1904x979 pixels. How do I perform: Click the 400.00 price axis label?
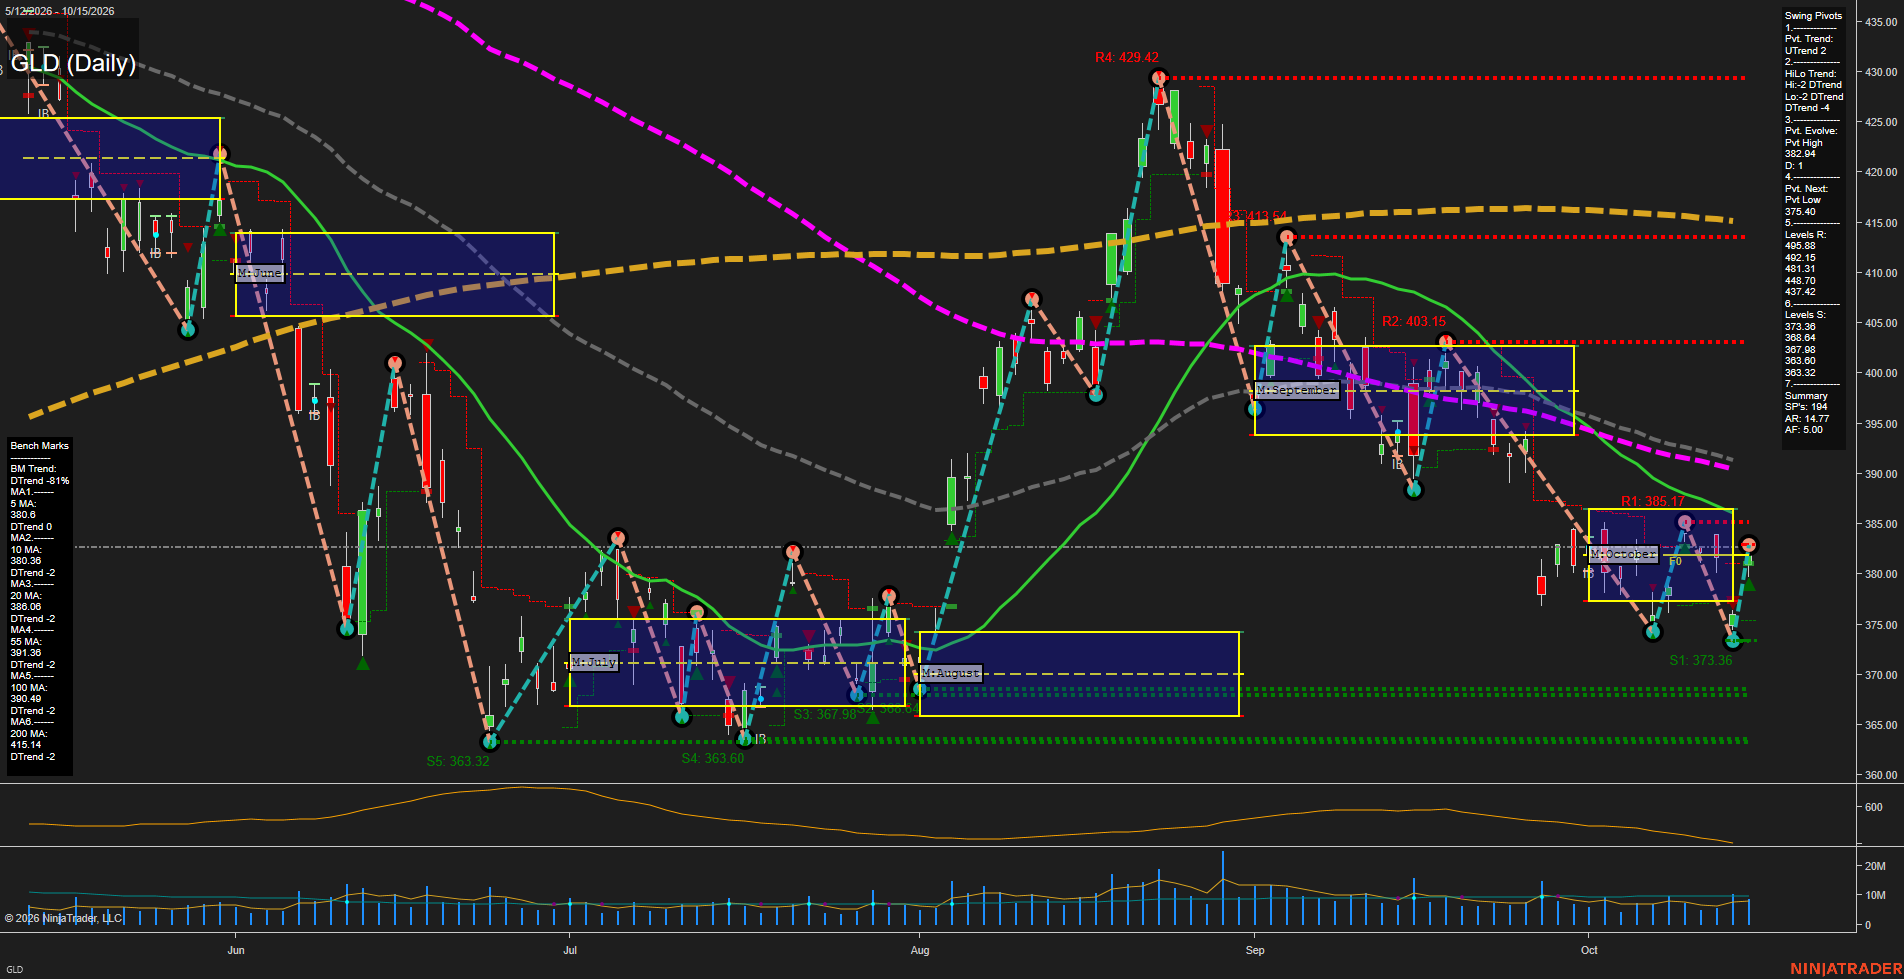1880,373
